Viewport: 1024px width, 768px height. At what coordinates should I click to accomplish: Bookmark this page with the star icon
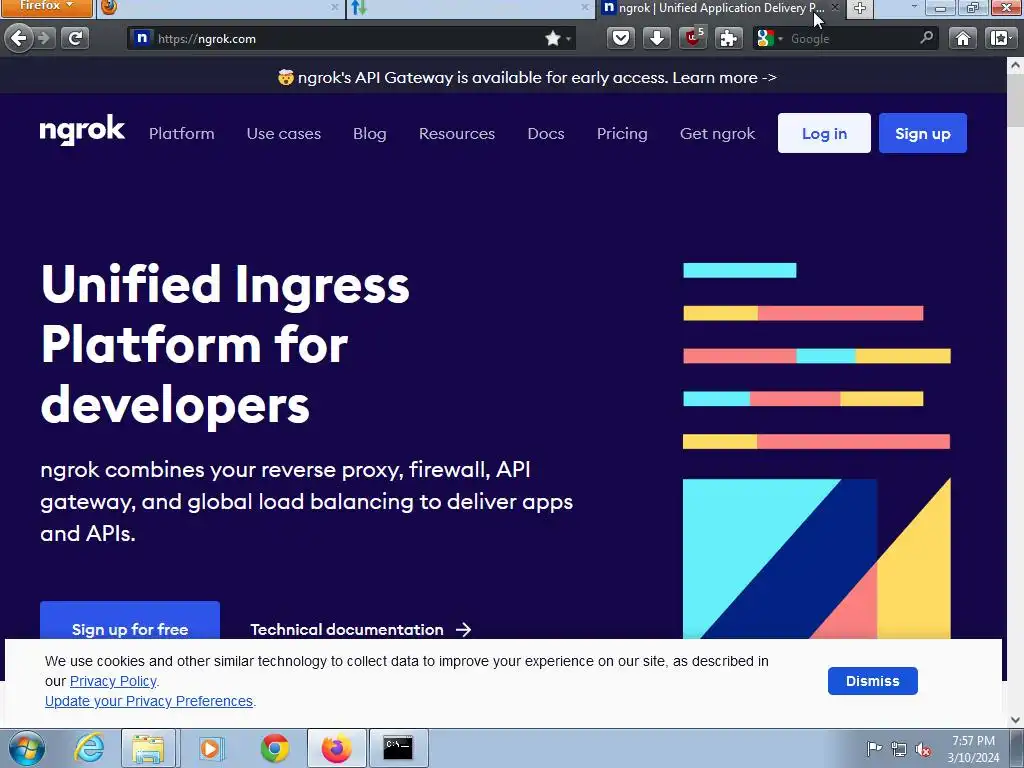(x=552, y=39)
